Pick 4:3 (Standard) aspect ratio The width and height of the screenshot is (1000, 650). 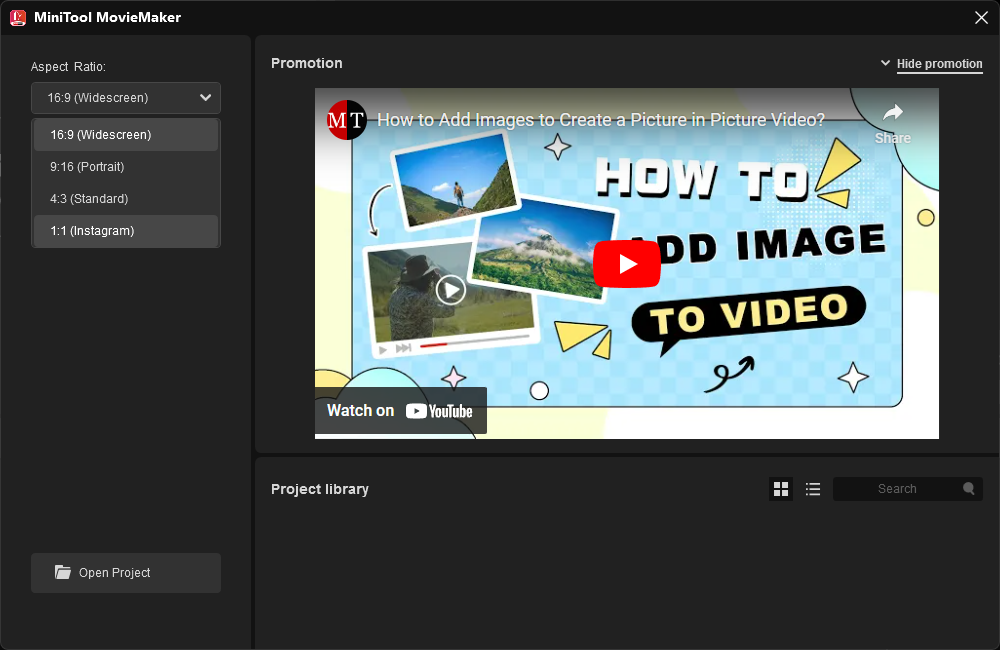(x=126, y=198)
